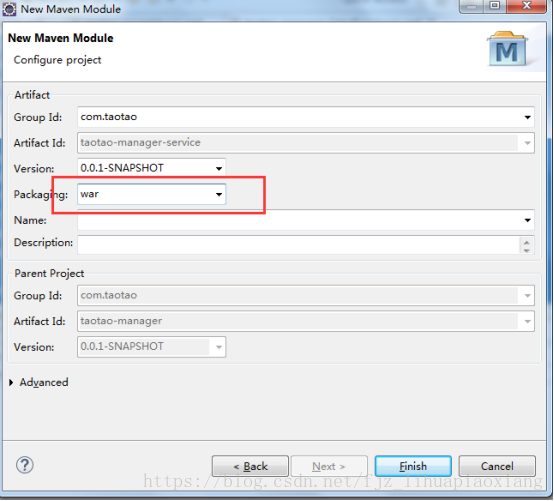Viewport: 554px width, 501px height.
Task: Open the taotao-manager Artifact Id dropdown arrow
Action: click(527, 321)
